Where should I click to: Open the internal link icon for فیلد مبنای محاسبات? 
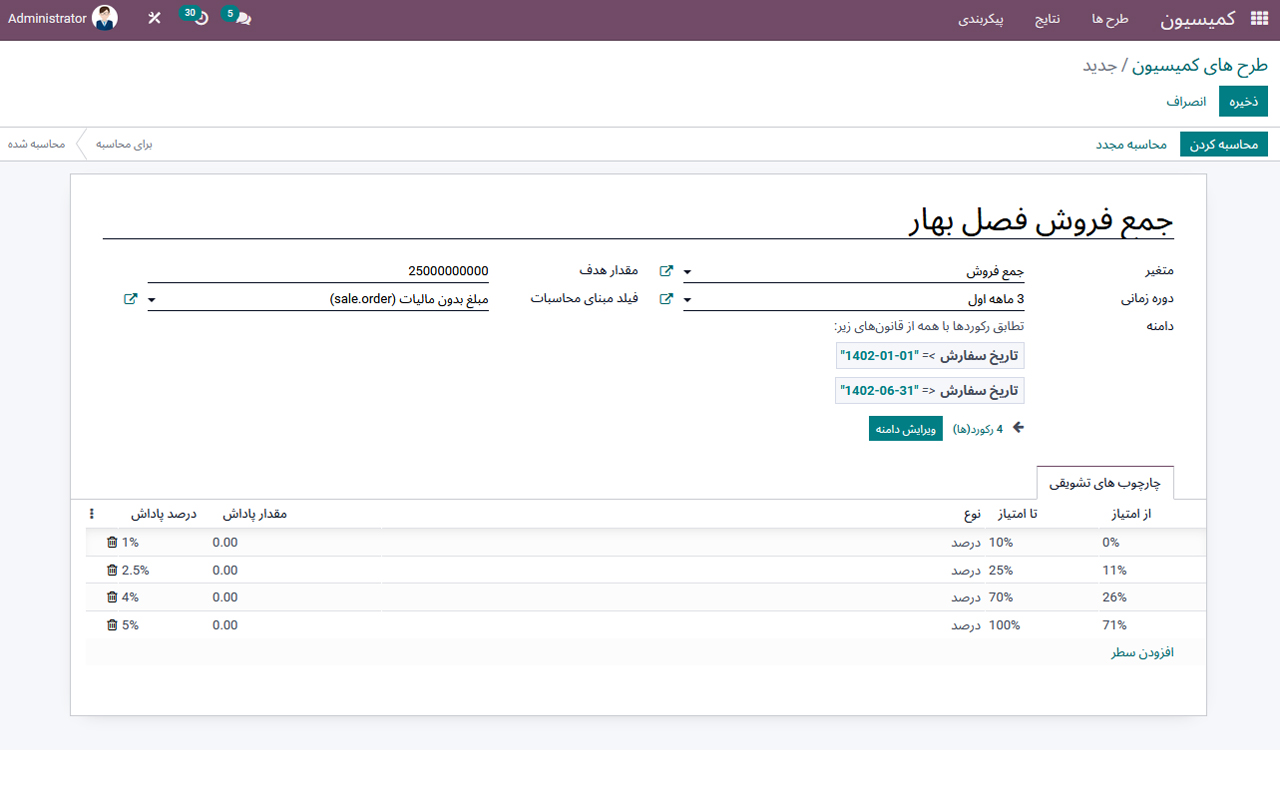coord(666,298)
